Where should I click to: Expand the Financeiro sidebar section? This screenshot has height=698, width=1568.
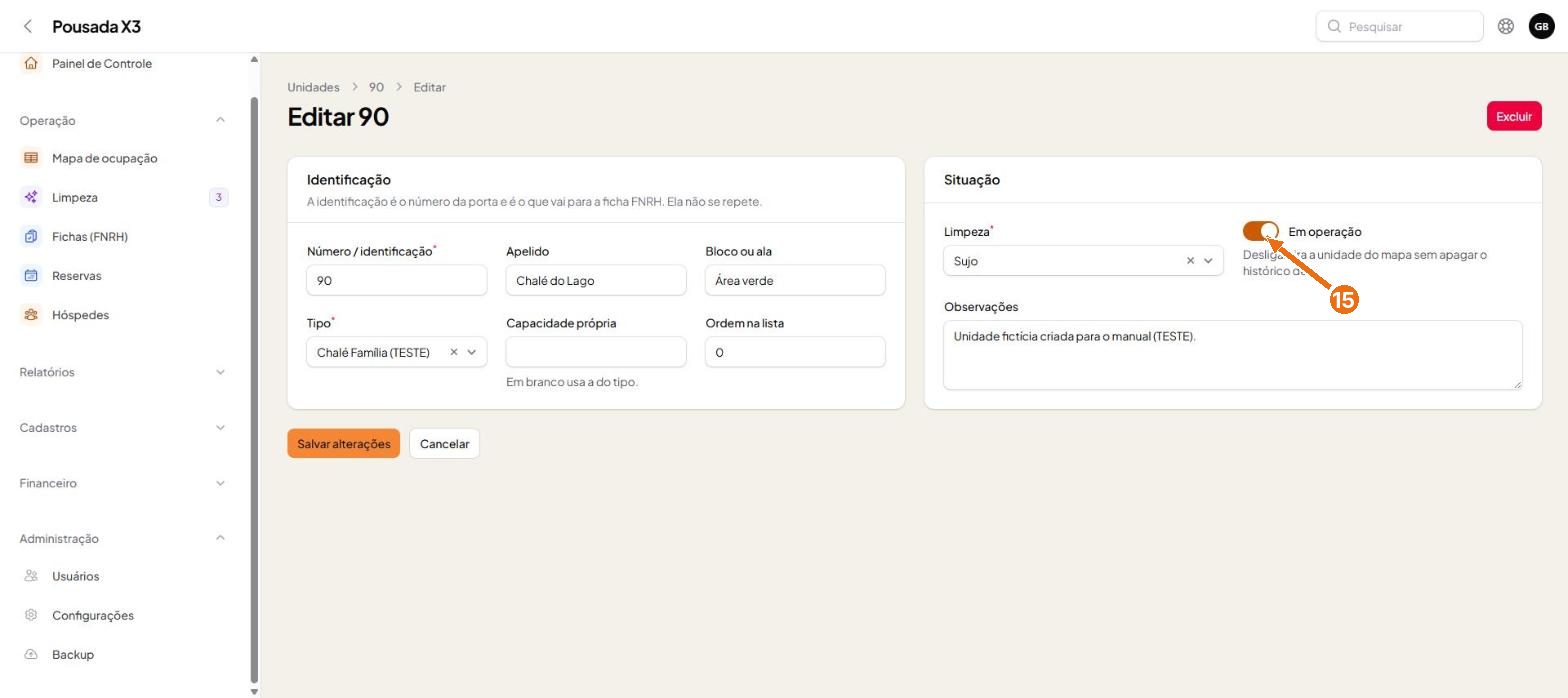tap(124, 483)
